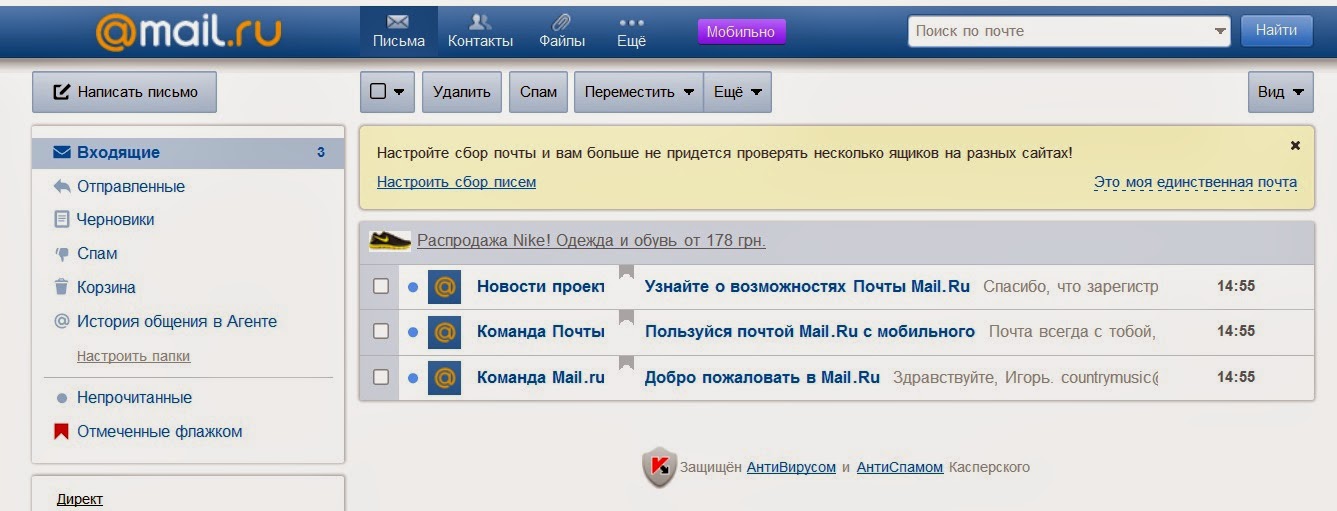Show messages Отмеченные флажком

click(x=159, y=432)
